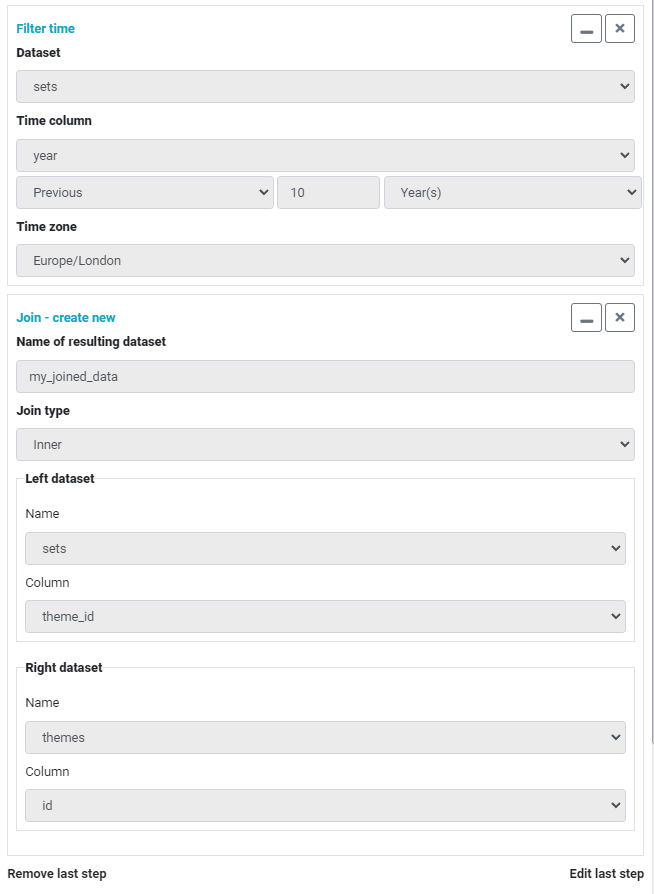654x894 pixels.
Task: Expand the Previous period selector
Action: (145, 193)
